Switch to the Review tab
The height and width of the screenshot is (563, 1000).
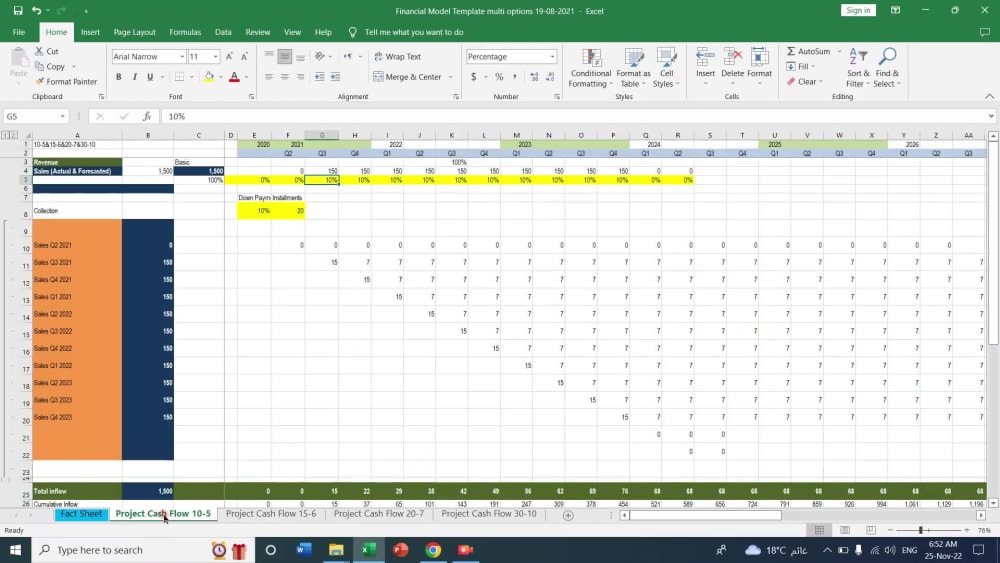[x=258, y=32]
